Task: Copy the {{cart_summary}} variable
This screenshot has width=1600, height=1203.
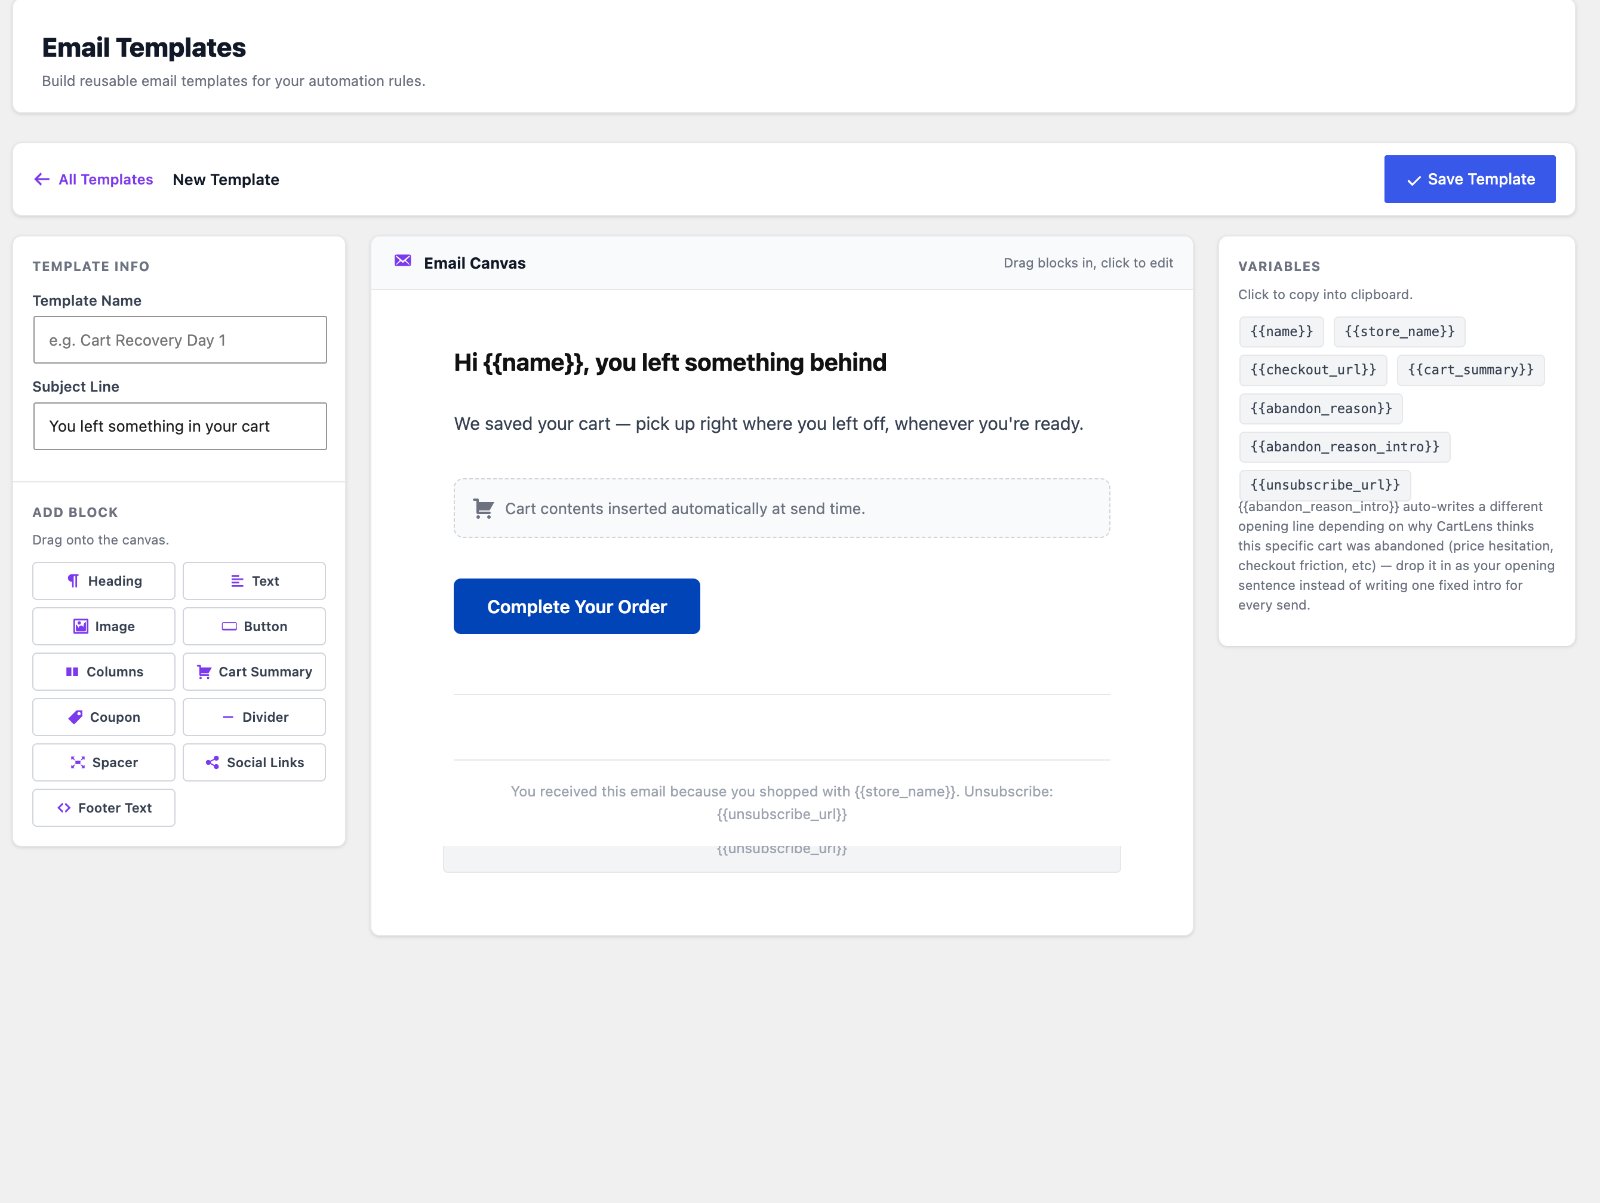Action: [1470, 370]
